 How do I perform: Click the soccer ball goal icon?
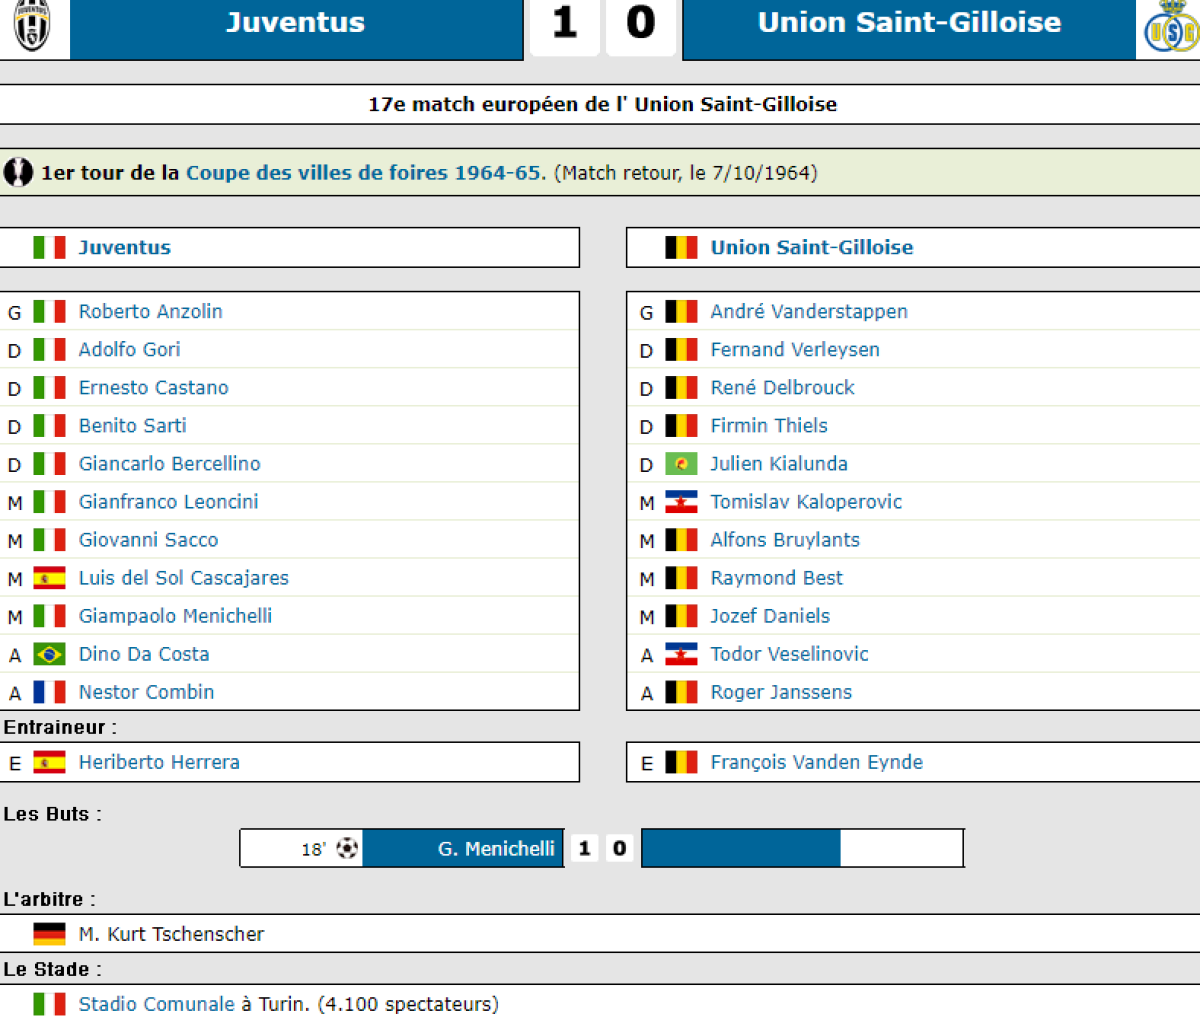347,849
